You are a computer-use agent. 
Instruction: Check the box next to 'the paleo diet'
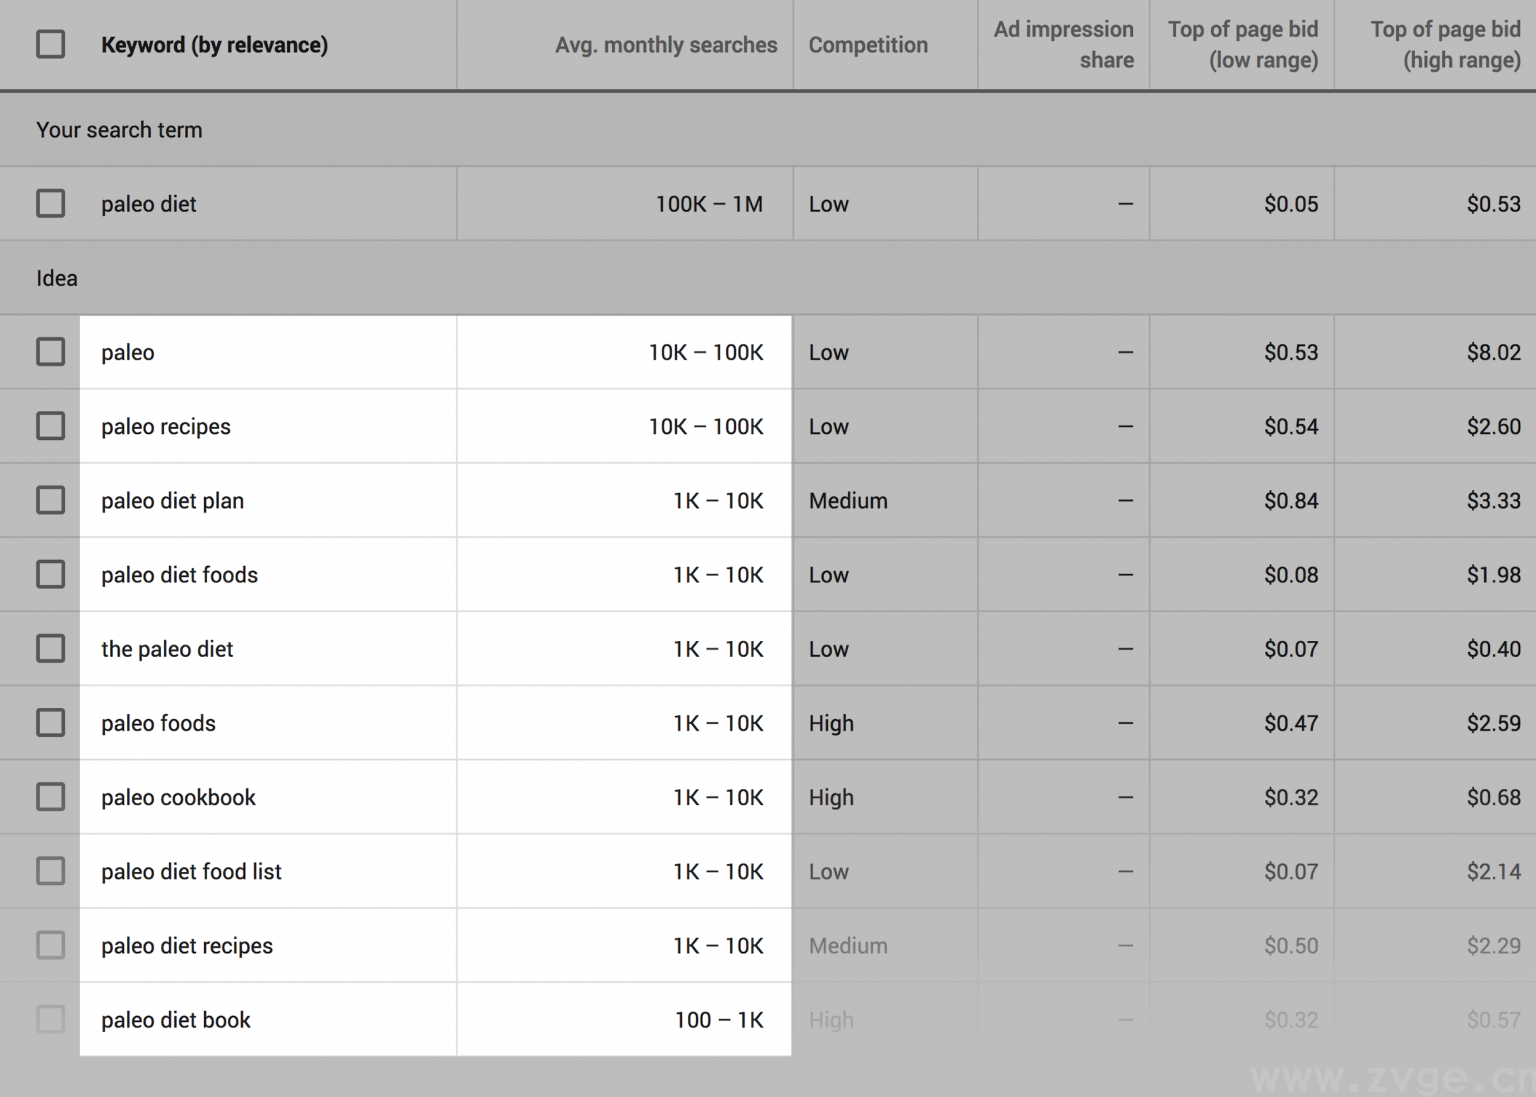click(50, 648)
